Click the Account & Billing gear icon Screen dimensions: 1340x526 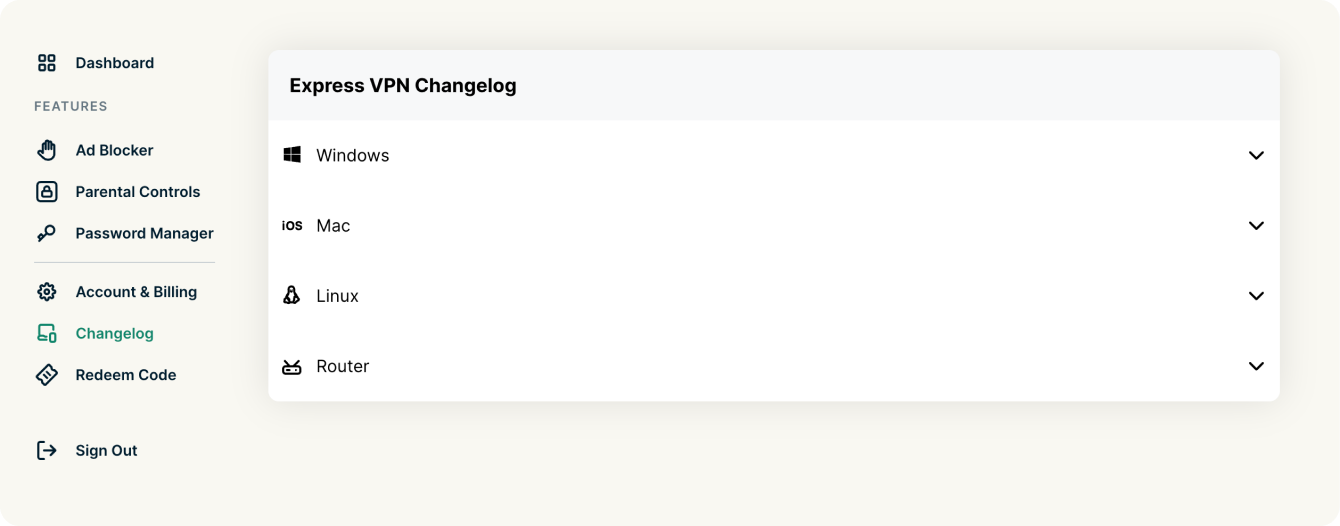point(47,292)
